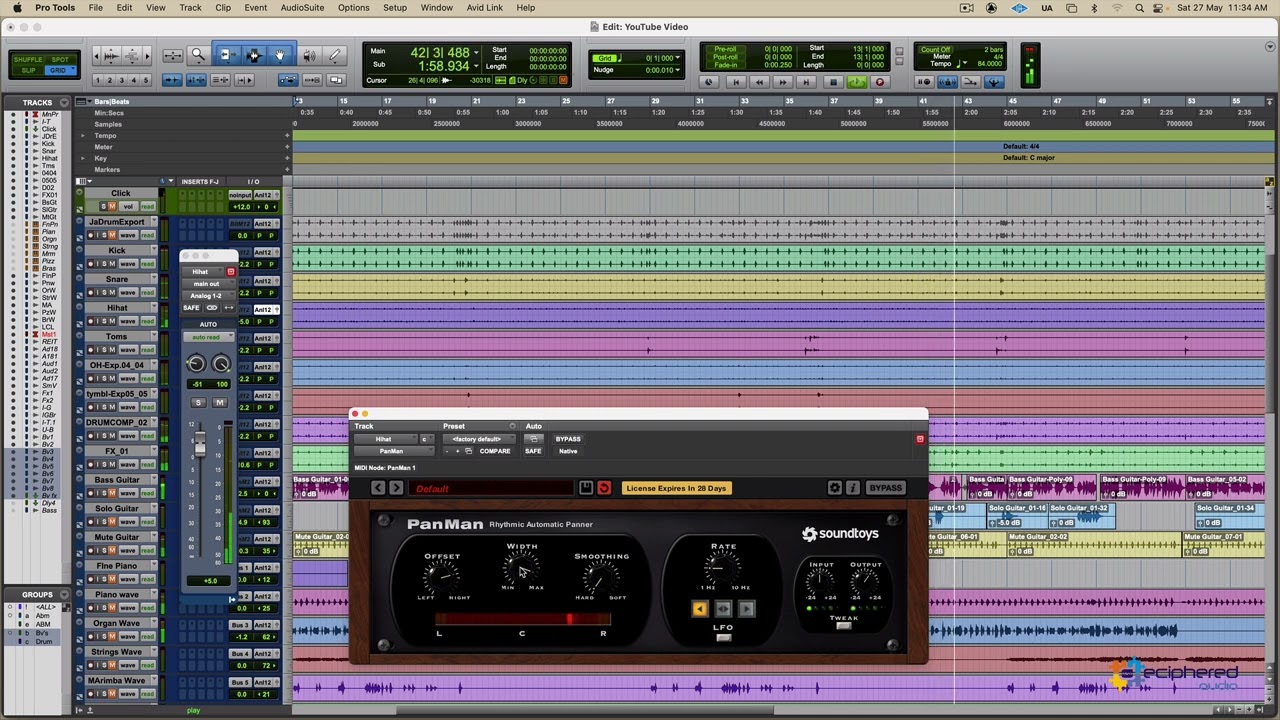Go to next PanMan preset arrow
Image resolution: width=1280 pixels, height=720 pixels.
(x=396, y=488)
